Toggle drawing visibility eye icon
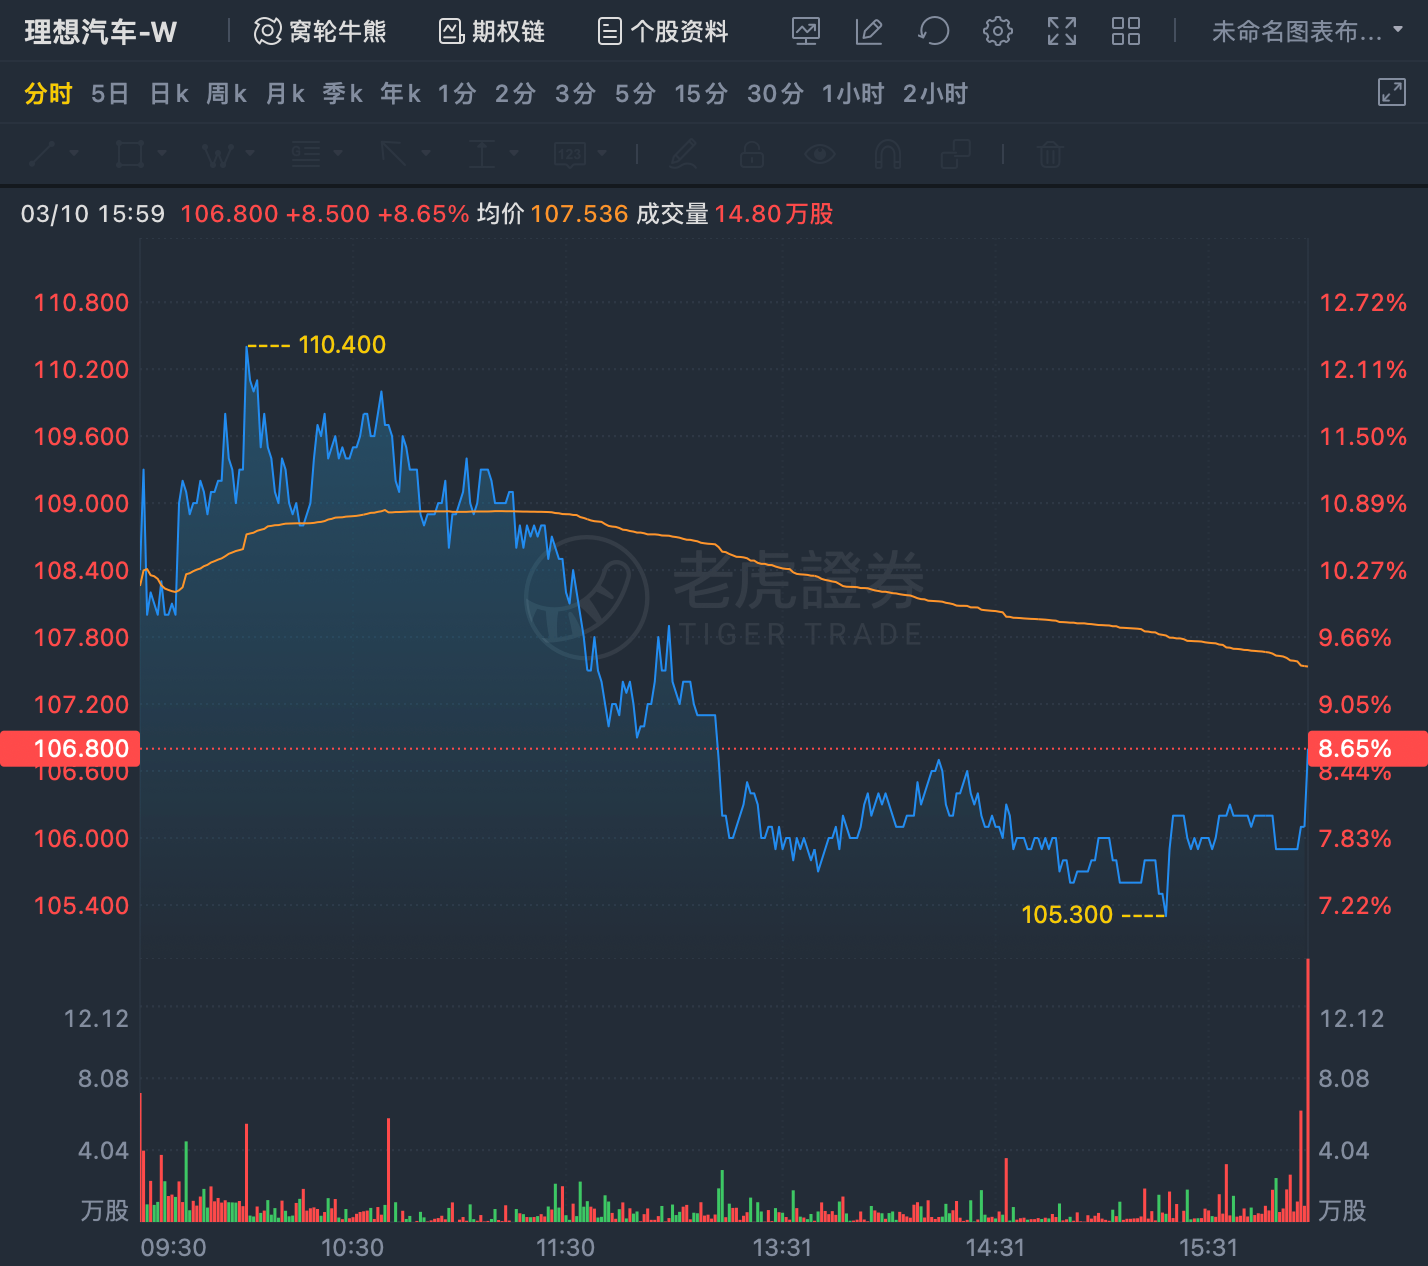The width and height of the screenshot is (1428, 1266). click(x=820, y=154)
